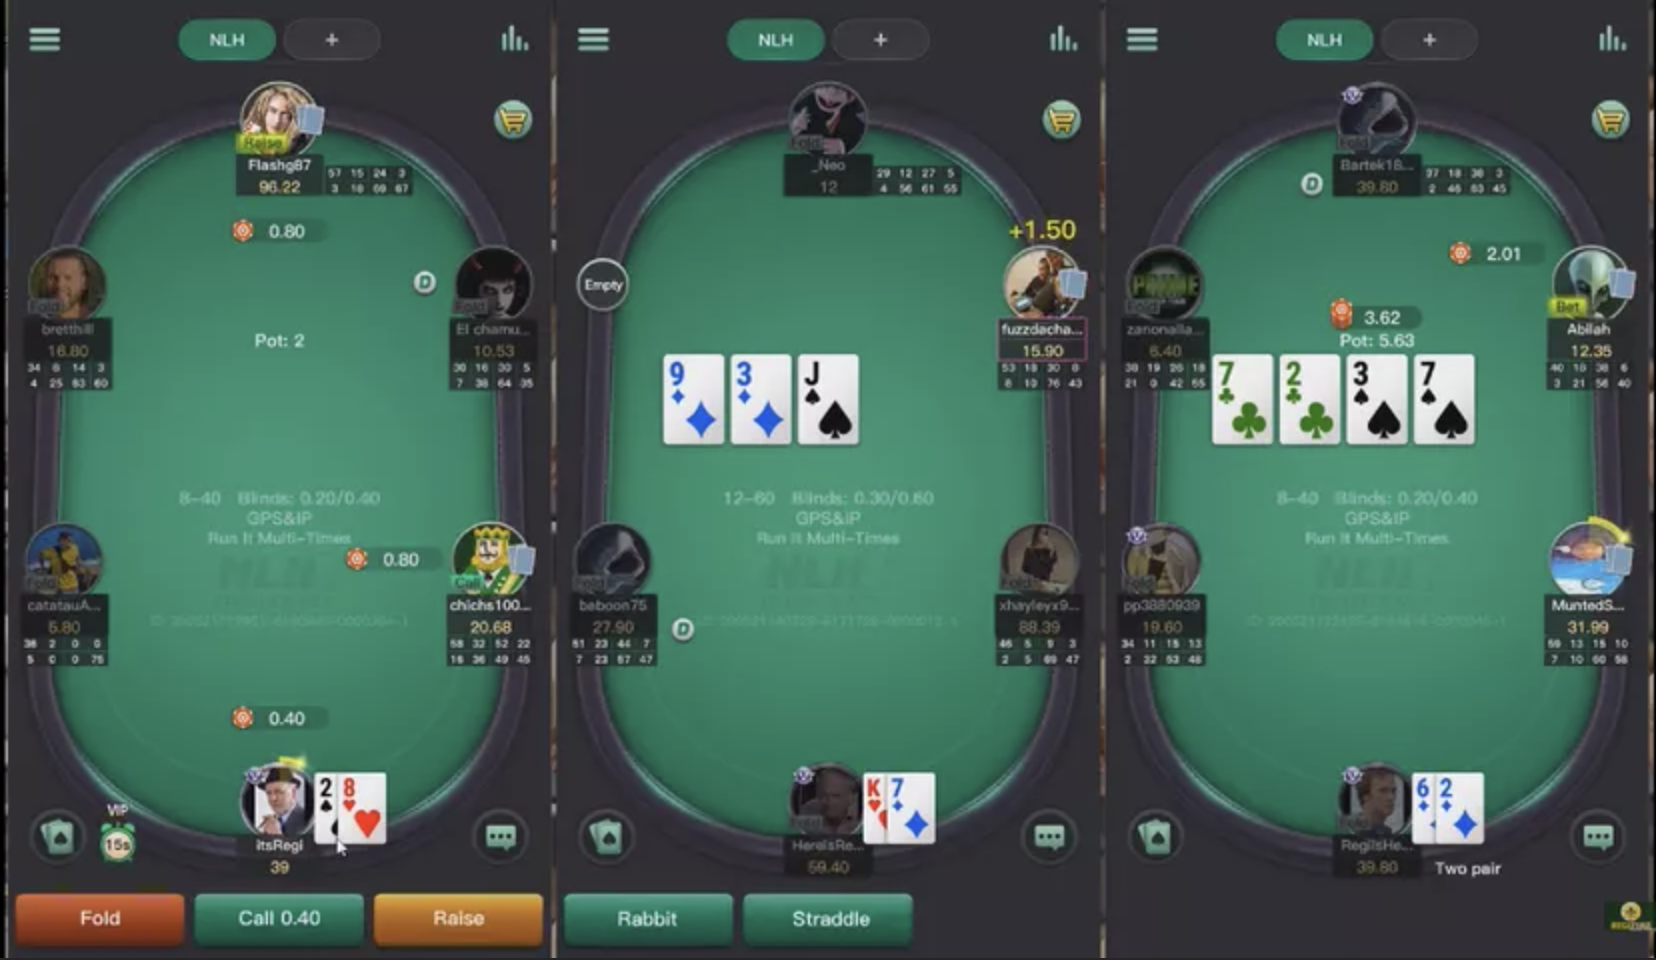Open hamburger menu on right table
Image resolution: width=1656 pixels, height=960 pixels.
[1142, 39]
